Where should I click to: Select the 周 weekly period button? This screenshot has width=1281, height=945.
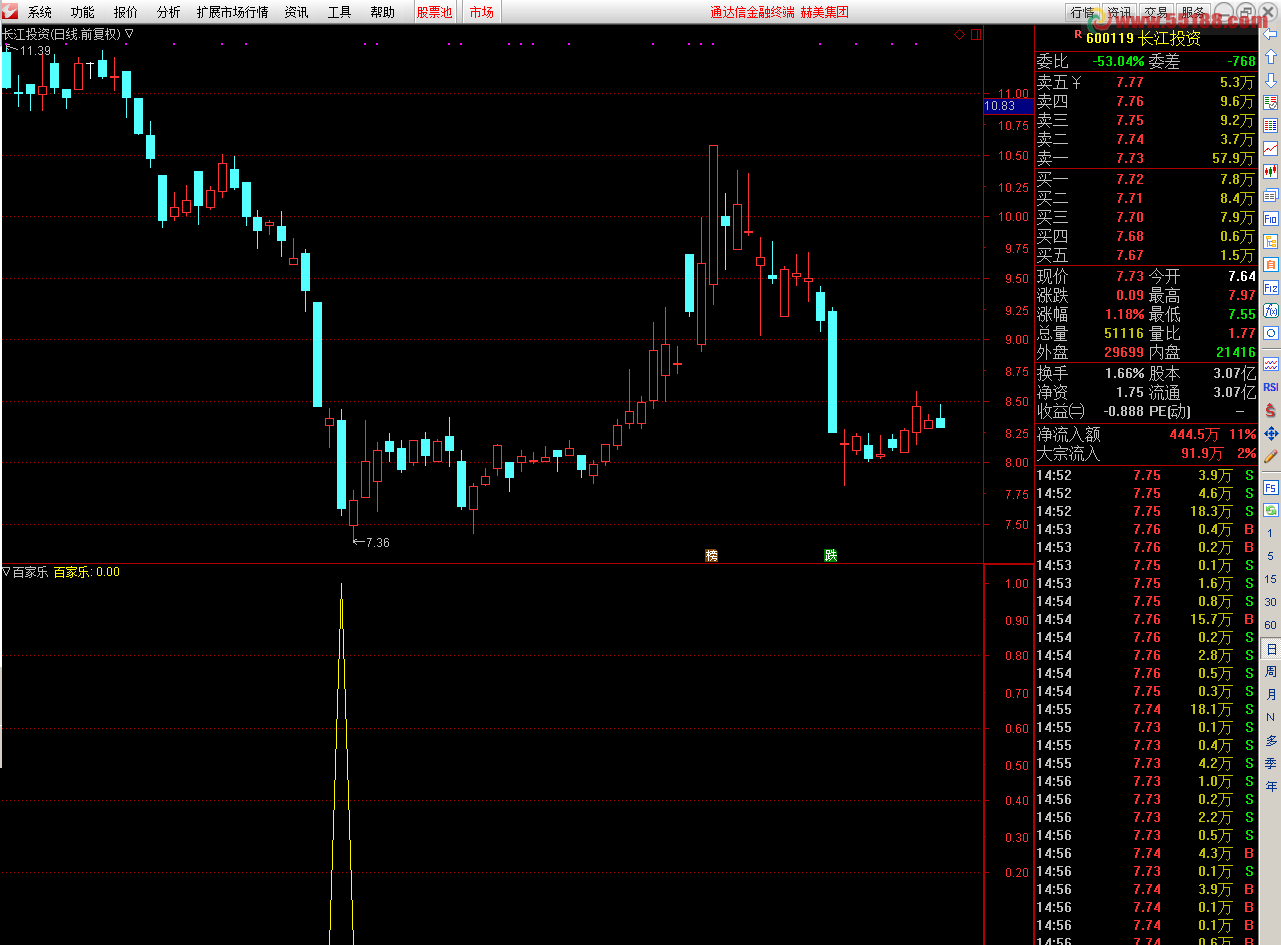1271,672
